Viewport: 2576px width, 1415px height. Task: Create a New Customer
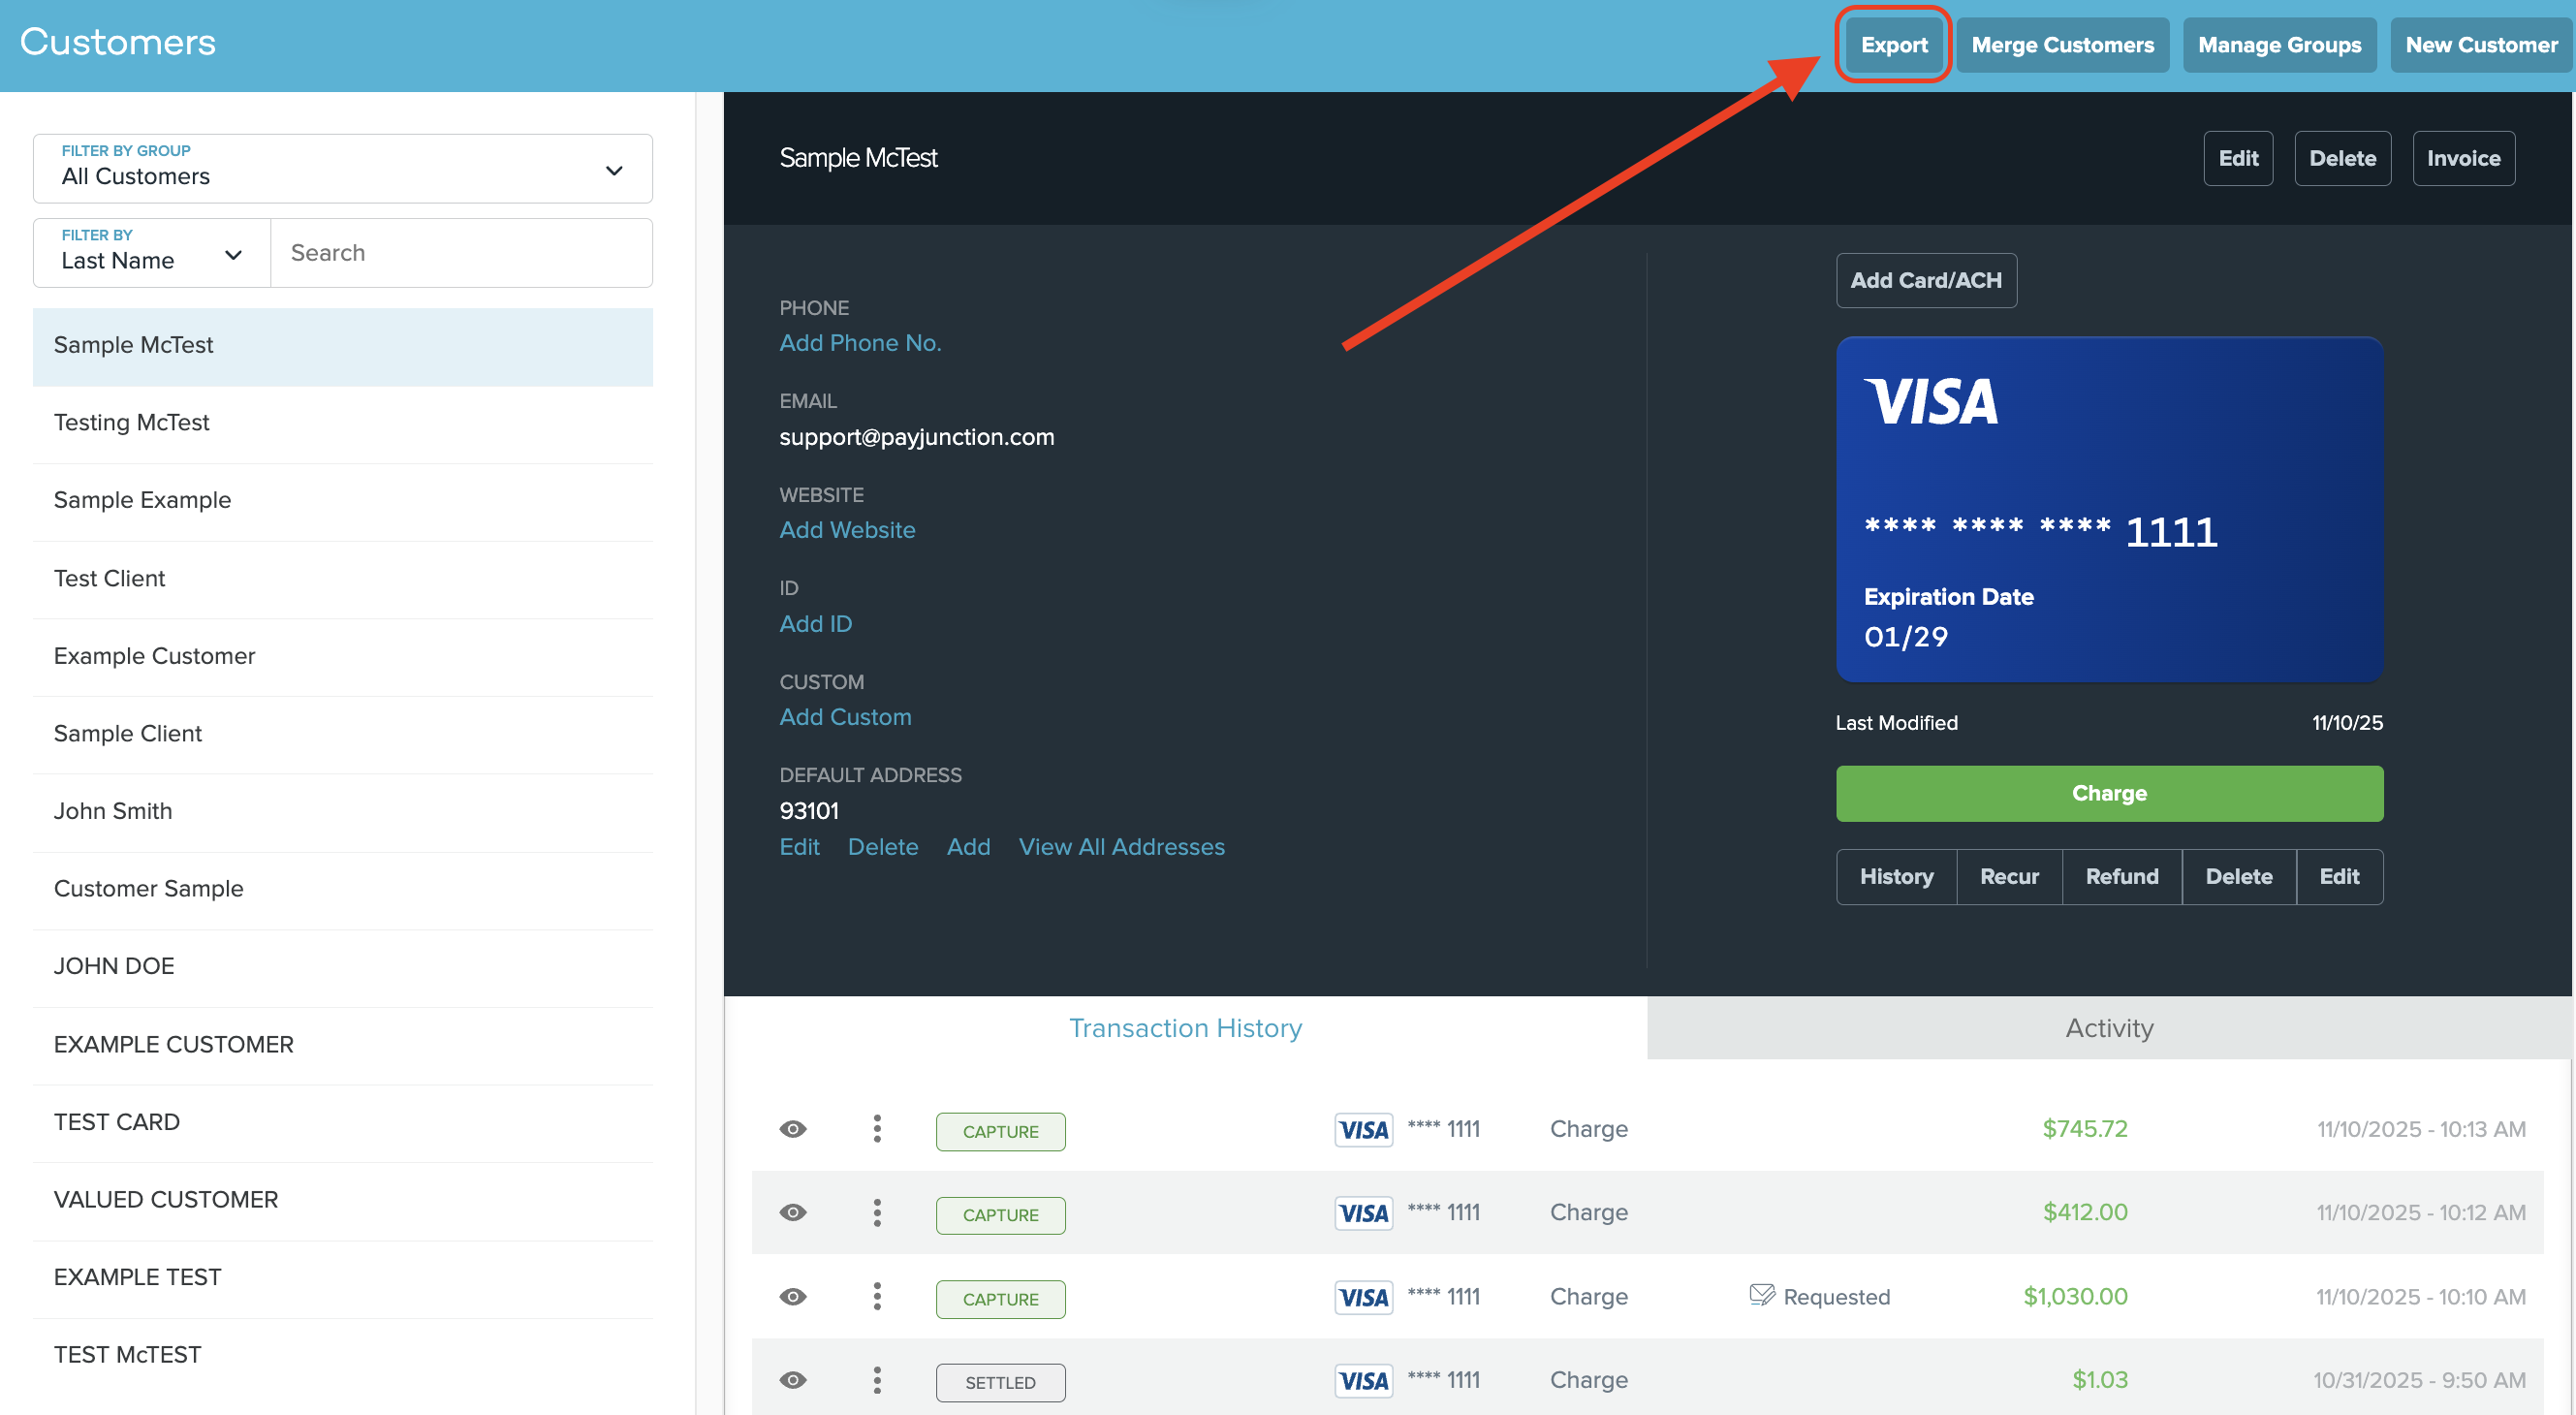coord(2481,45)
